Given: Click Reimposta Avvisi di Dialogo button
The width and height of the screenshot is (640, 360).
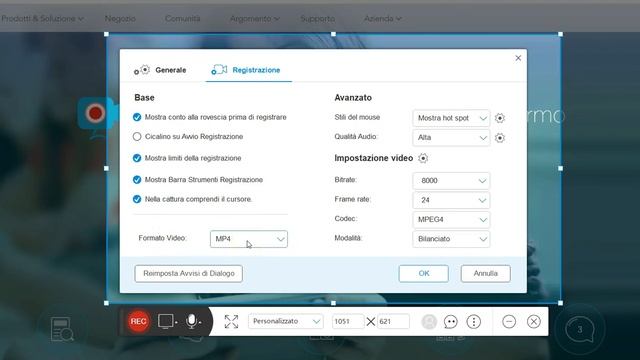Looking at the screenshot, I should pyautogui.click(x=189, y=273).
